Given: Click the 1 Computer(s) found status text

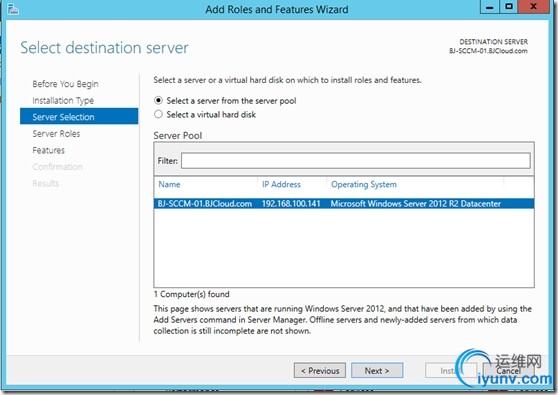Looking at the screenshot, I should (x=191, y=294).
